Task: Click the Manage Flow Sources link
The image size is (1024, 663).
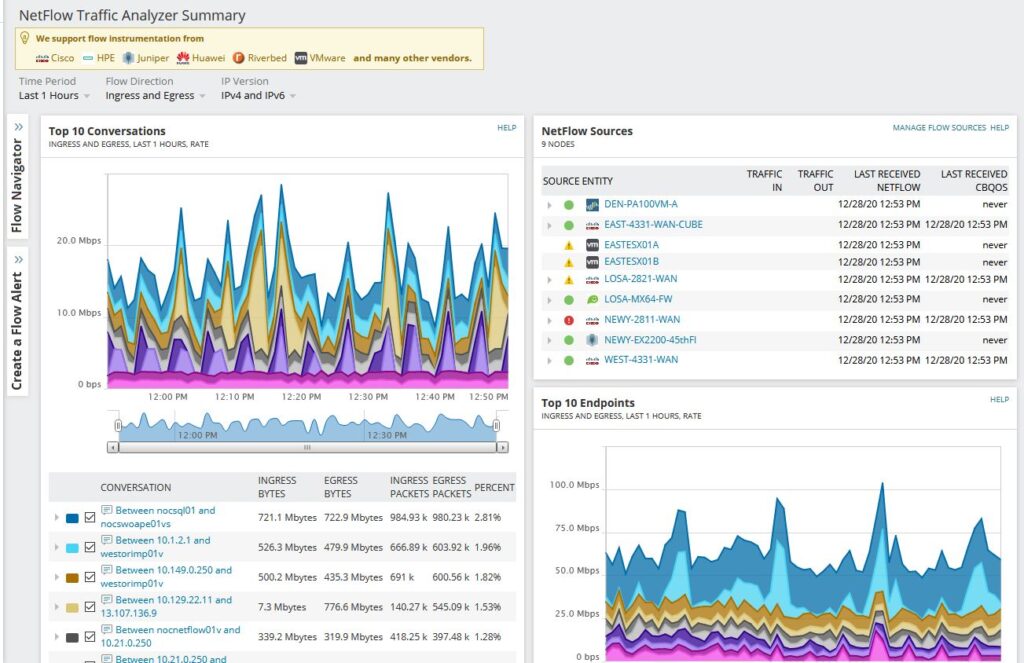Action: tap(938, 128)
